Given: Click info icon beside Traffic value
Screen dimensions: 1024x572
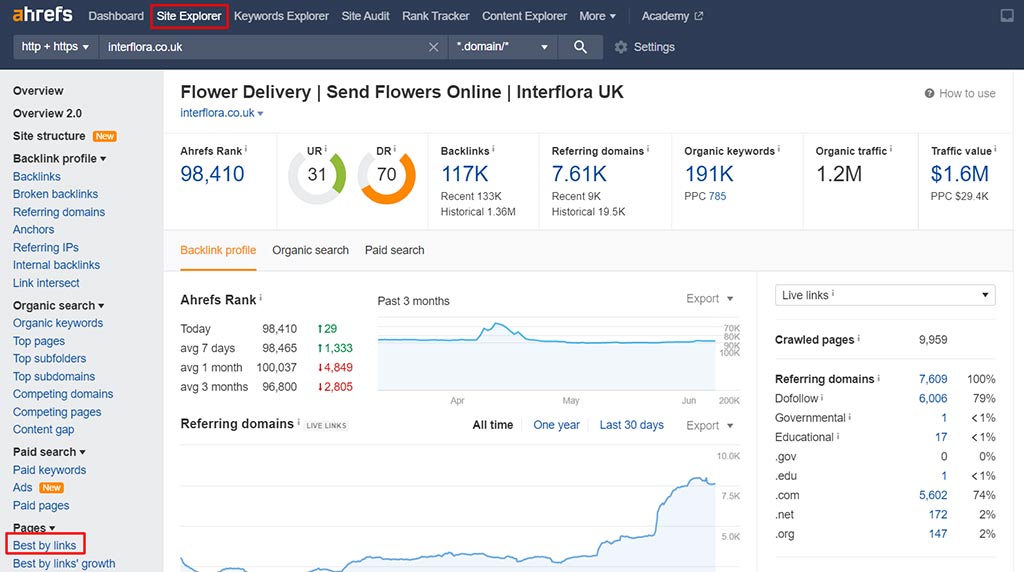Looking at the screenshot, I should (995, 150).
